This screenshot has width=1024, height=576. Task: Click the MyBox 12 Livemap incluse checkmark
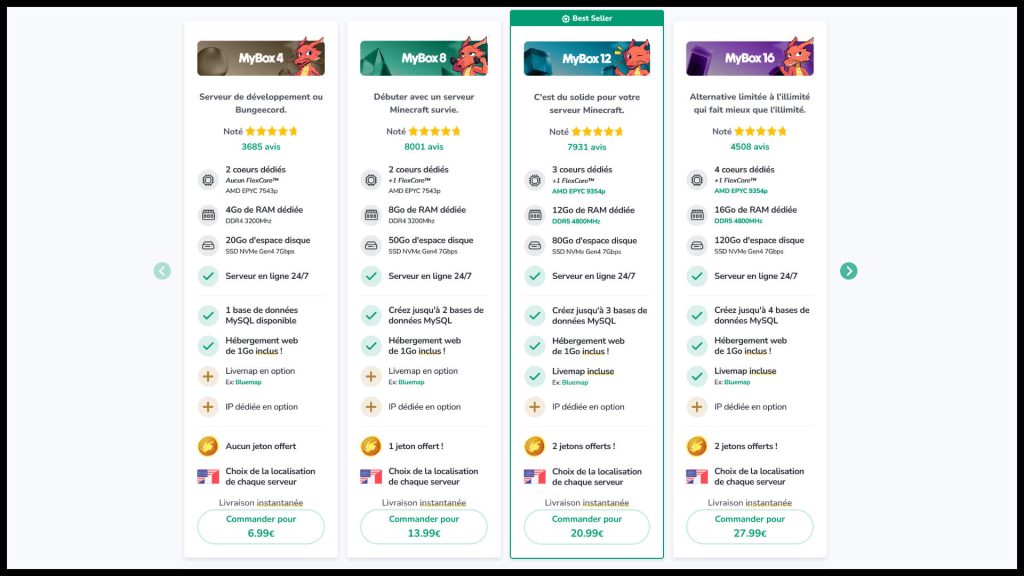pos(534,376)
